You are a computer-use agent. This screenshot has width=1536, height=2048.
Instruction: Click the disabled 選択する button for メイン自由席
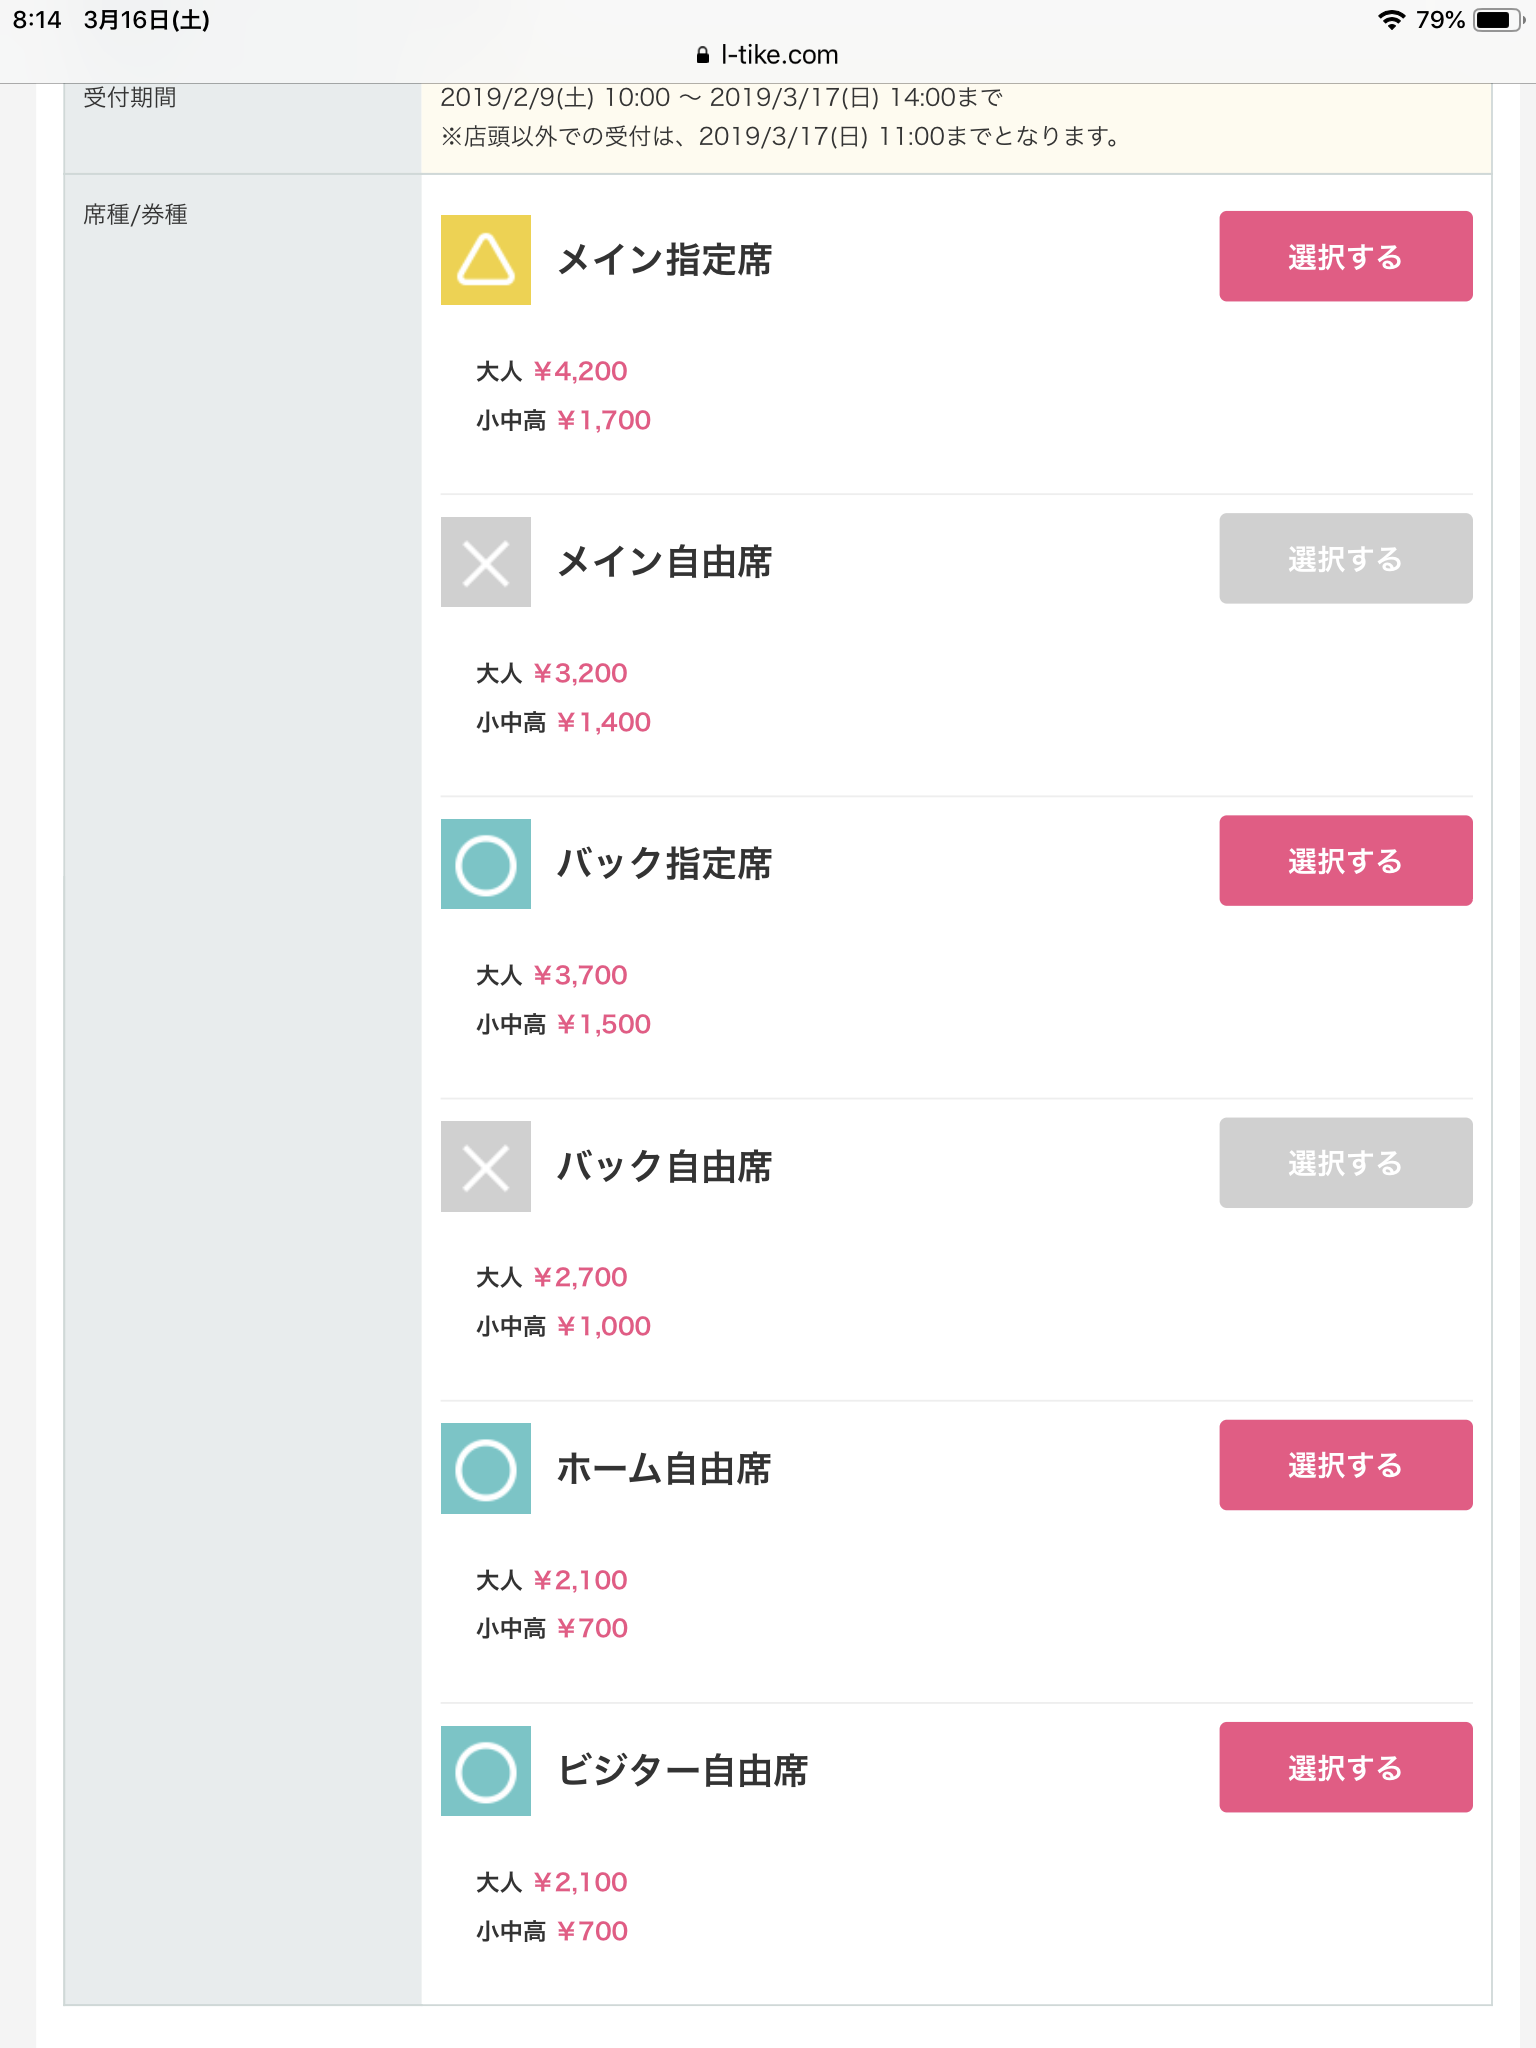pyautogui.click(x=1346, y=558)
